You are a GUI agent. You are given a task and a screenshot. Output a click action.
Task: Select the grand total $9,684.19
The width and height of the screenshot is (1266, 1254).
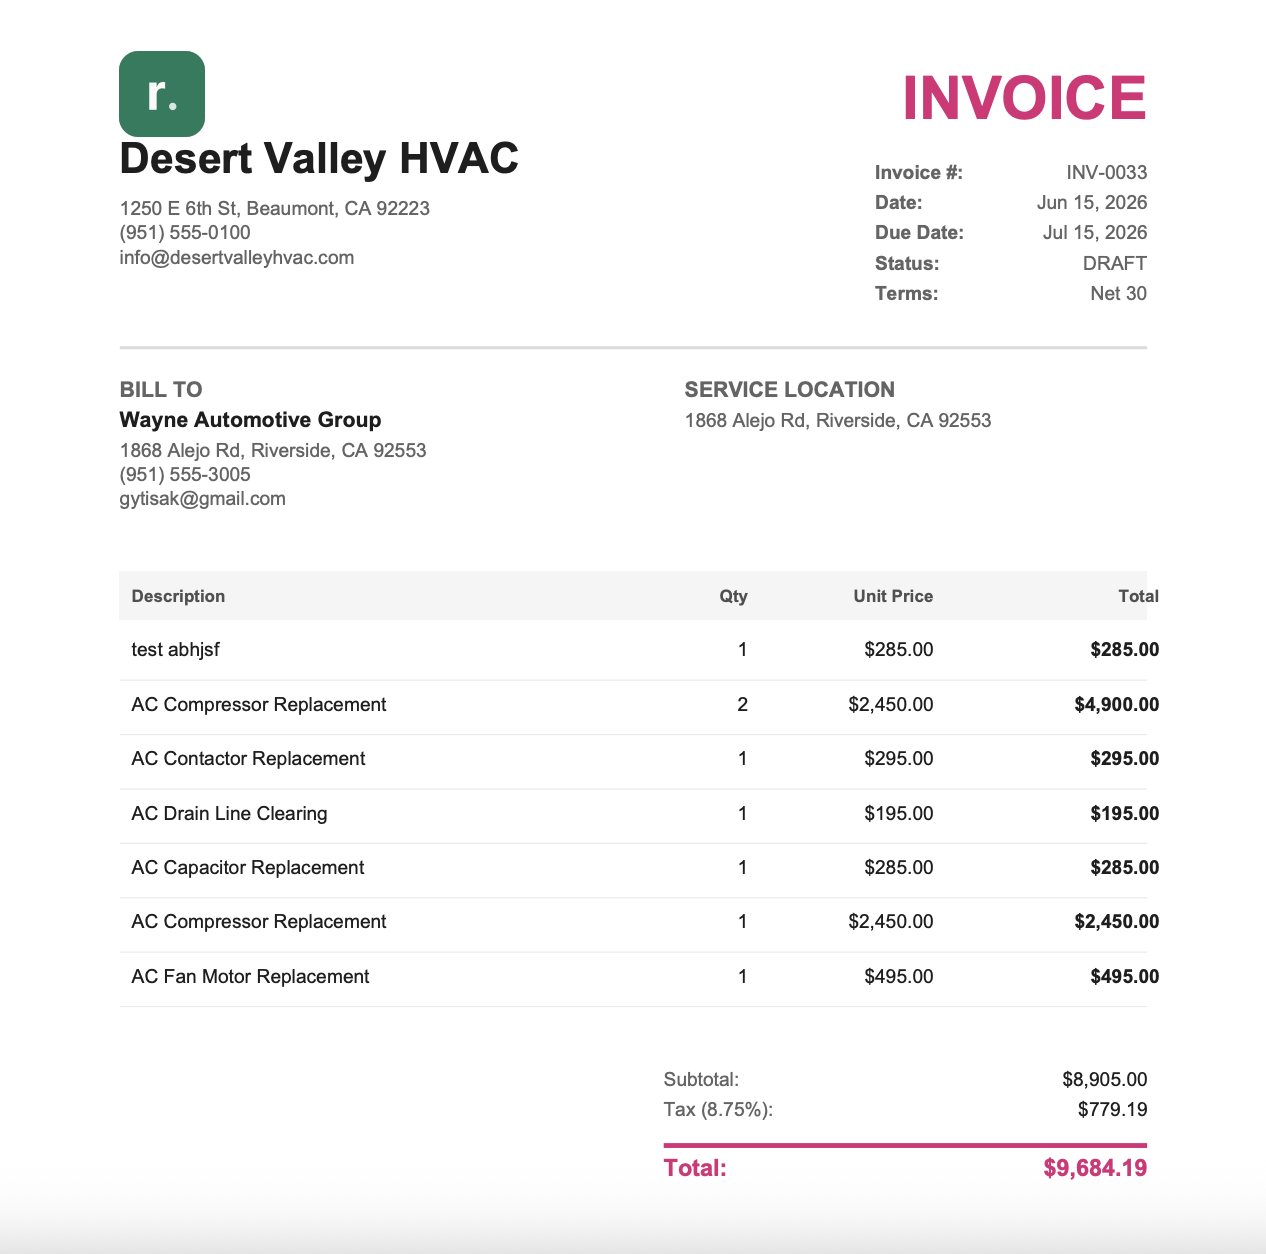pos(1095,1168)
